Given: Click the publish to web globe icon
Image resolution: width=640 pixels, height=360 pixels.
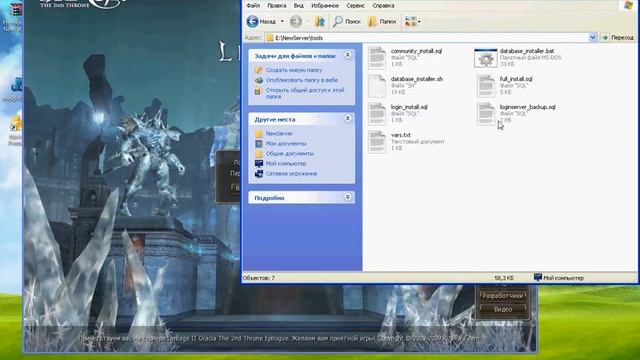Looking at the screenshot, I should pos(259,80).
